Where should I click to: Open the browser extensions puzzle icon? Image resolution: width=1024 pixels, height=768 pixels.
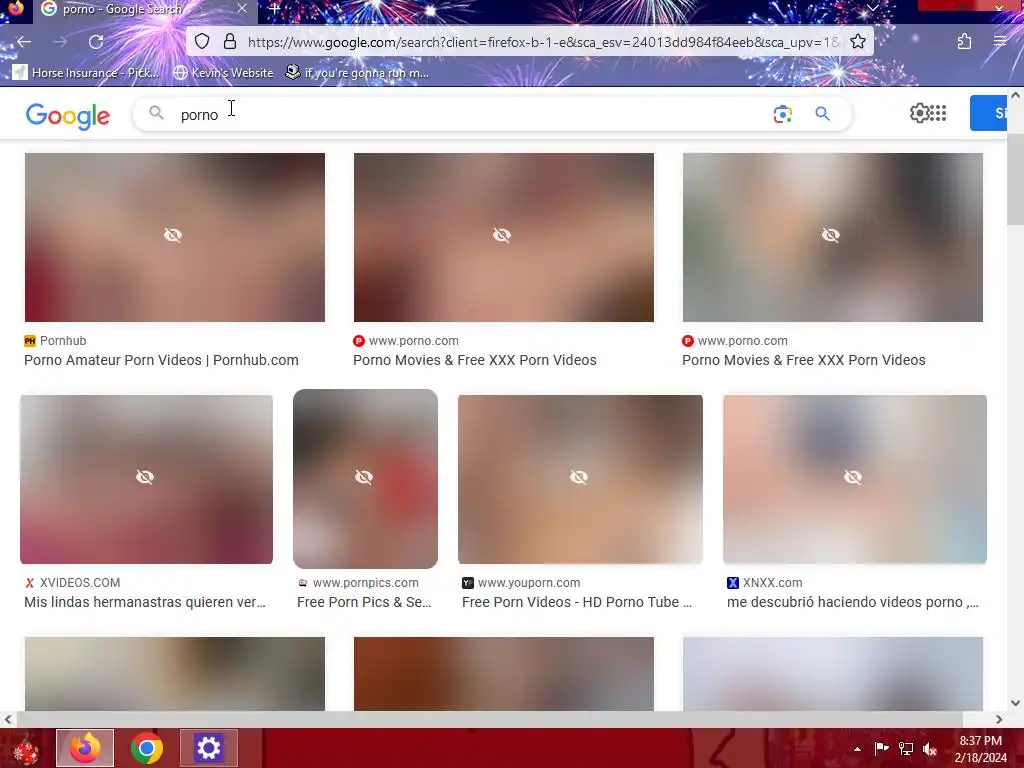pos(965,42)
